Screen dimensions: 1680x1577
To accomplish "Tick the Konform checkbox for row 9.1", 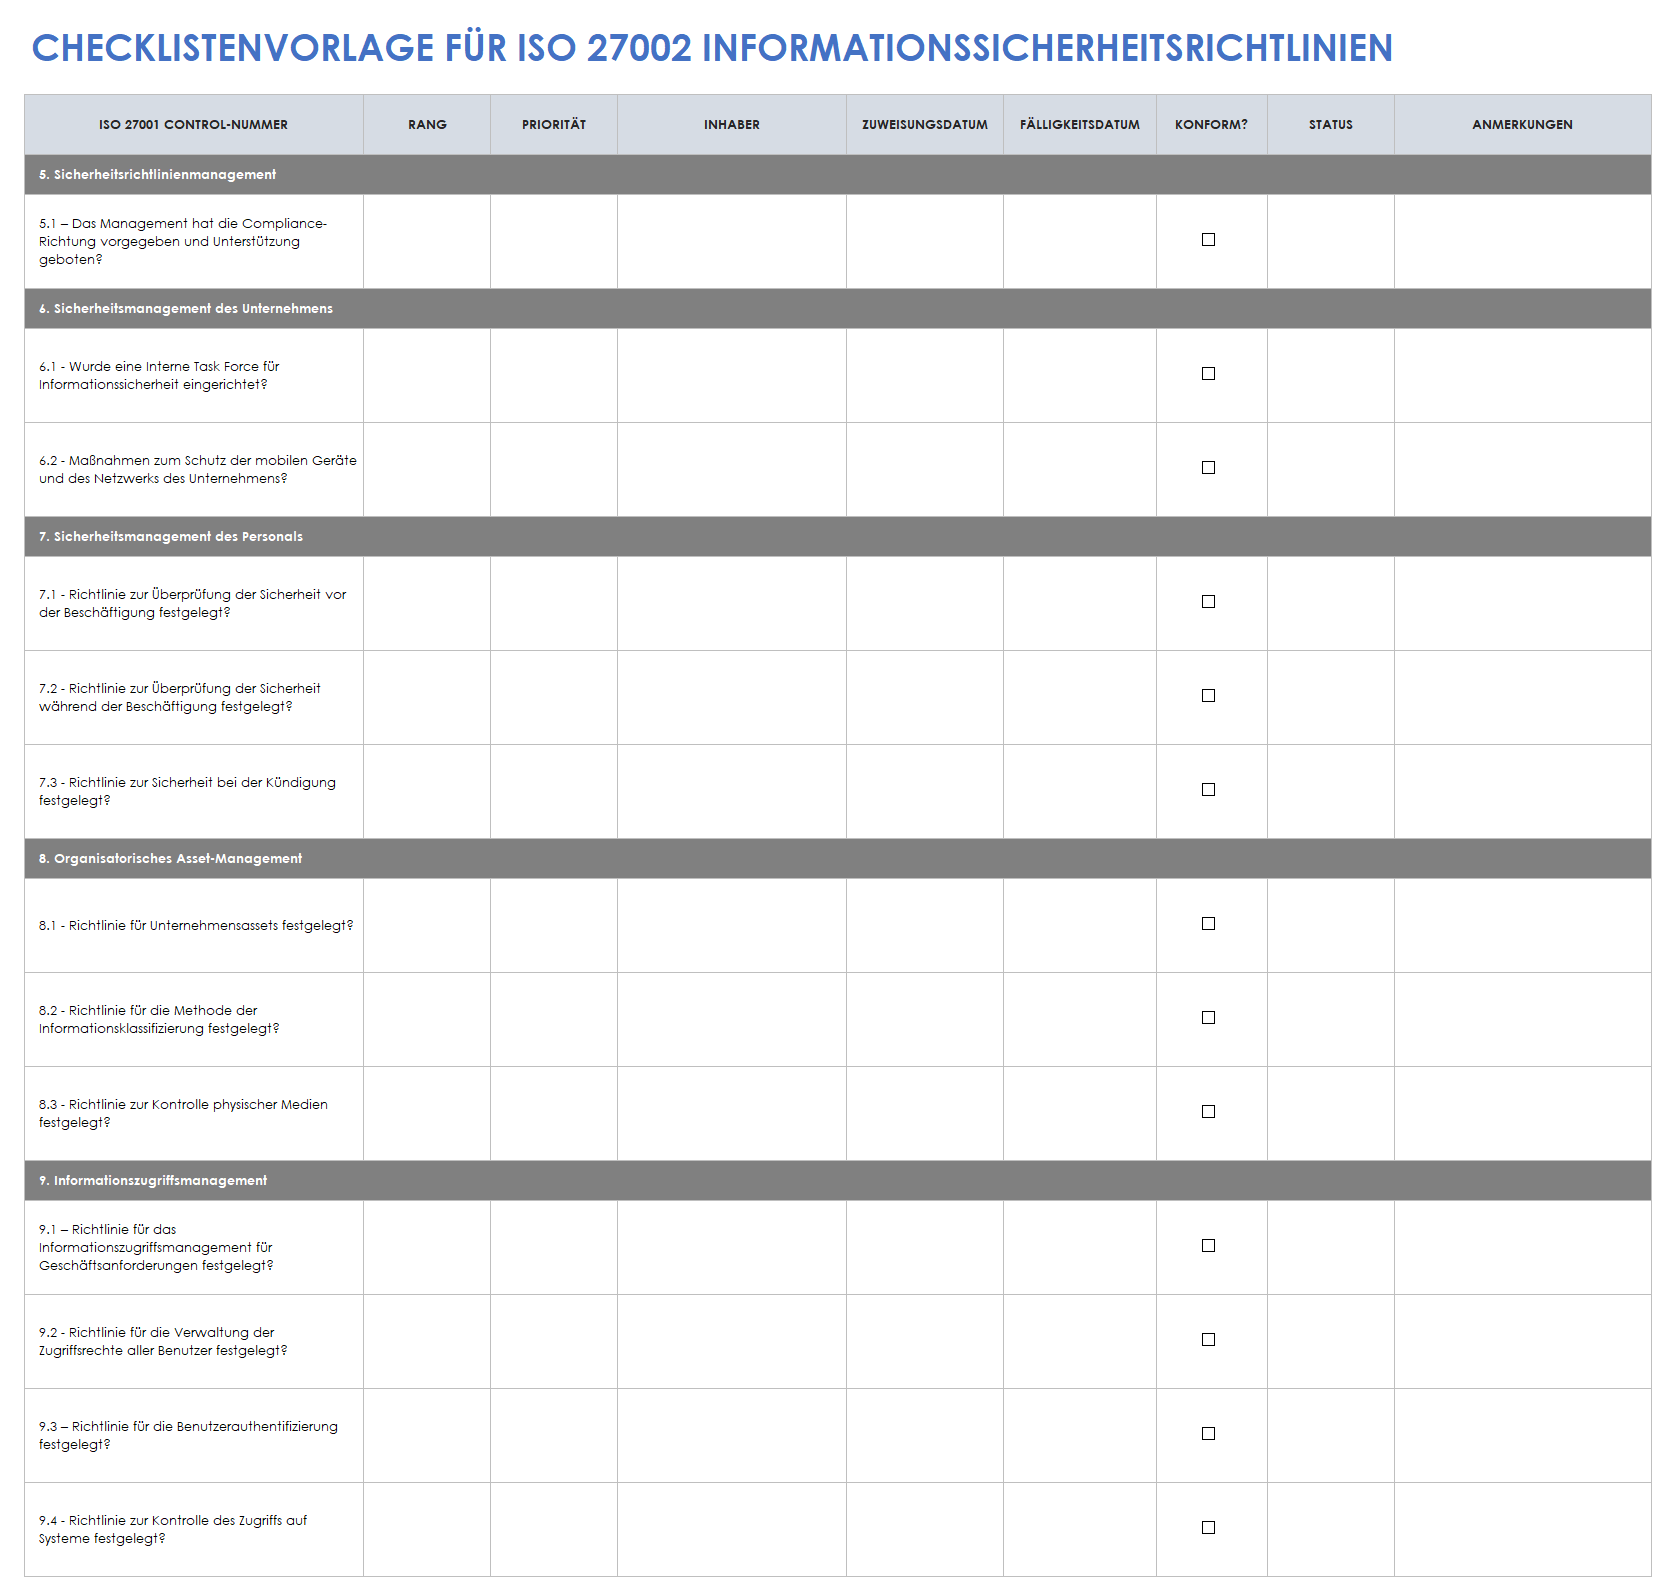I will 1208,1246.
